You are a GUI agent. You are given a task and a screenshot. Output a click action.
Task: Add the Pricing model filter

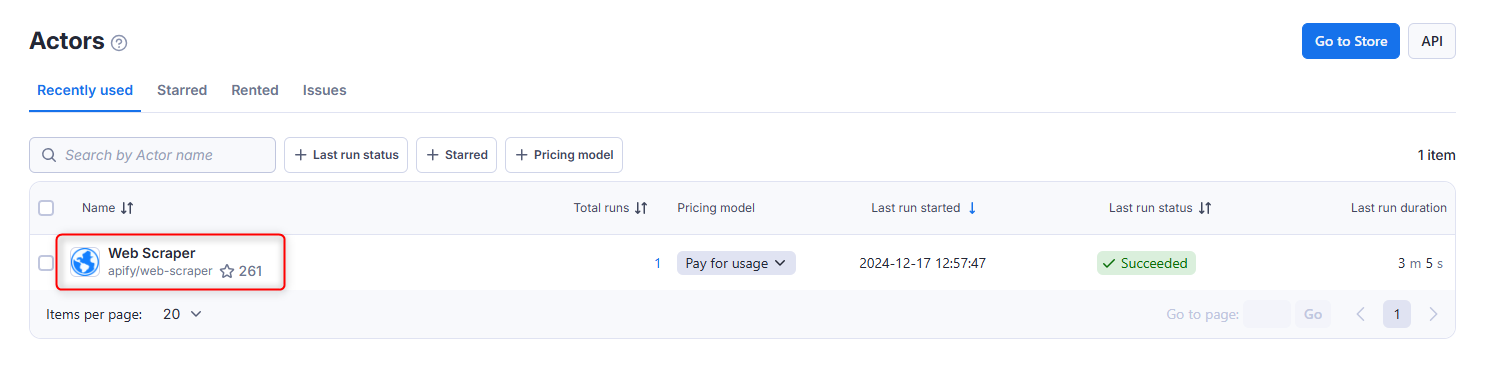pyautogui.click(x=564, y=155)
